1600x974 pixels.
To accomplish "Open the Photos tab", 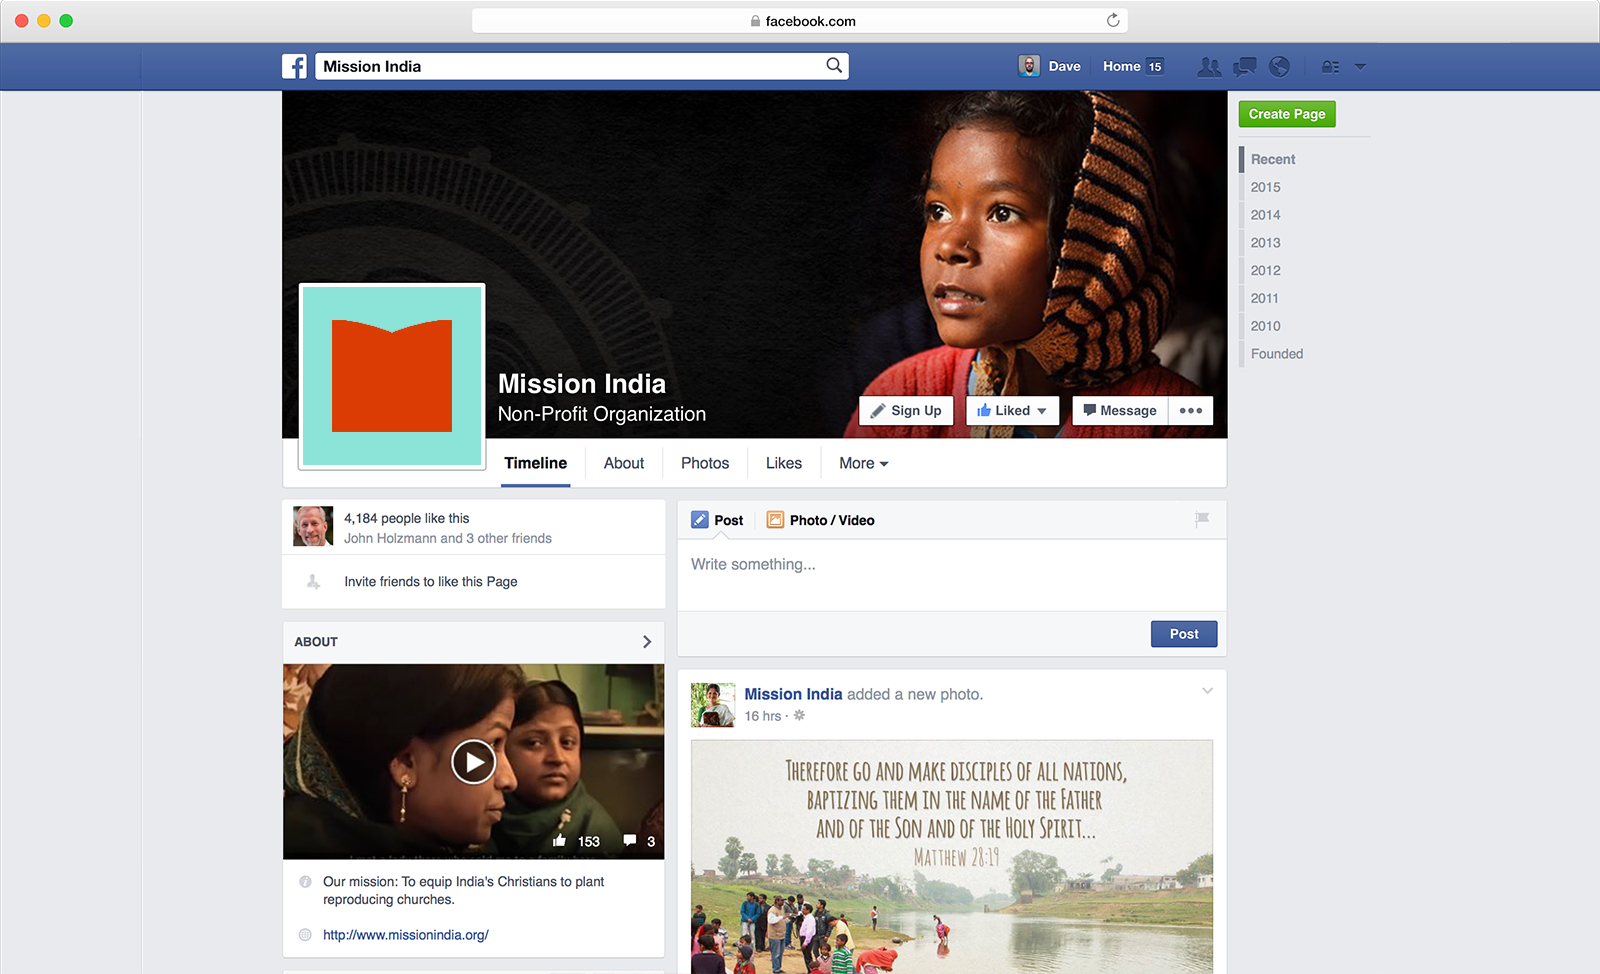I will point(705,463).
